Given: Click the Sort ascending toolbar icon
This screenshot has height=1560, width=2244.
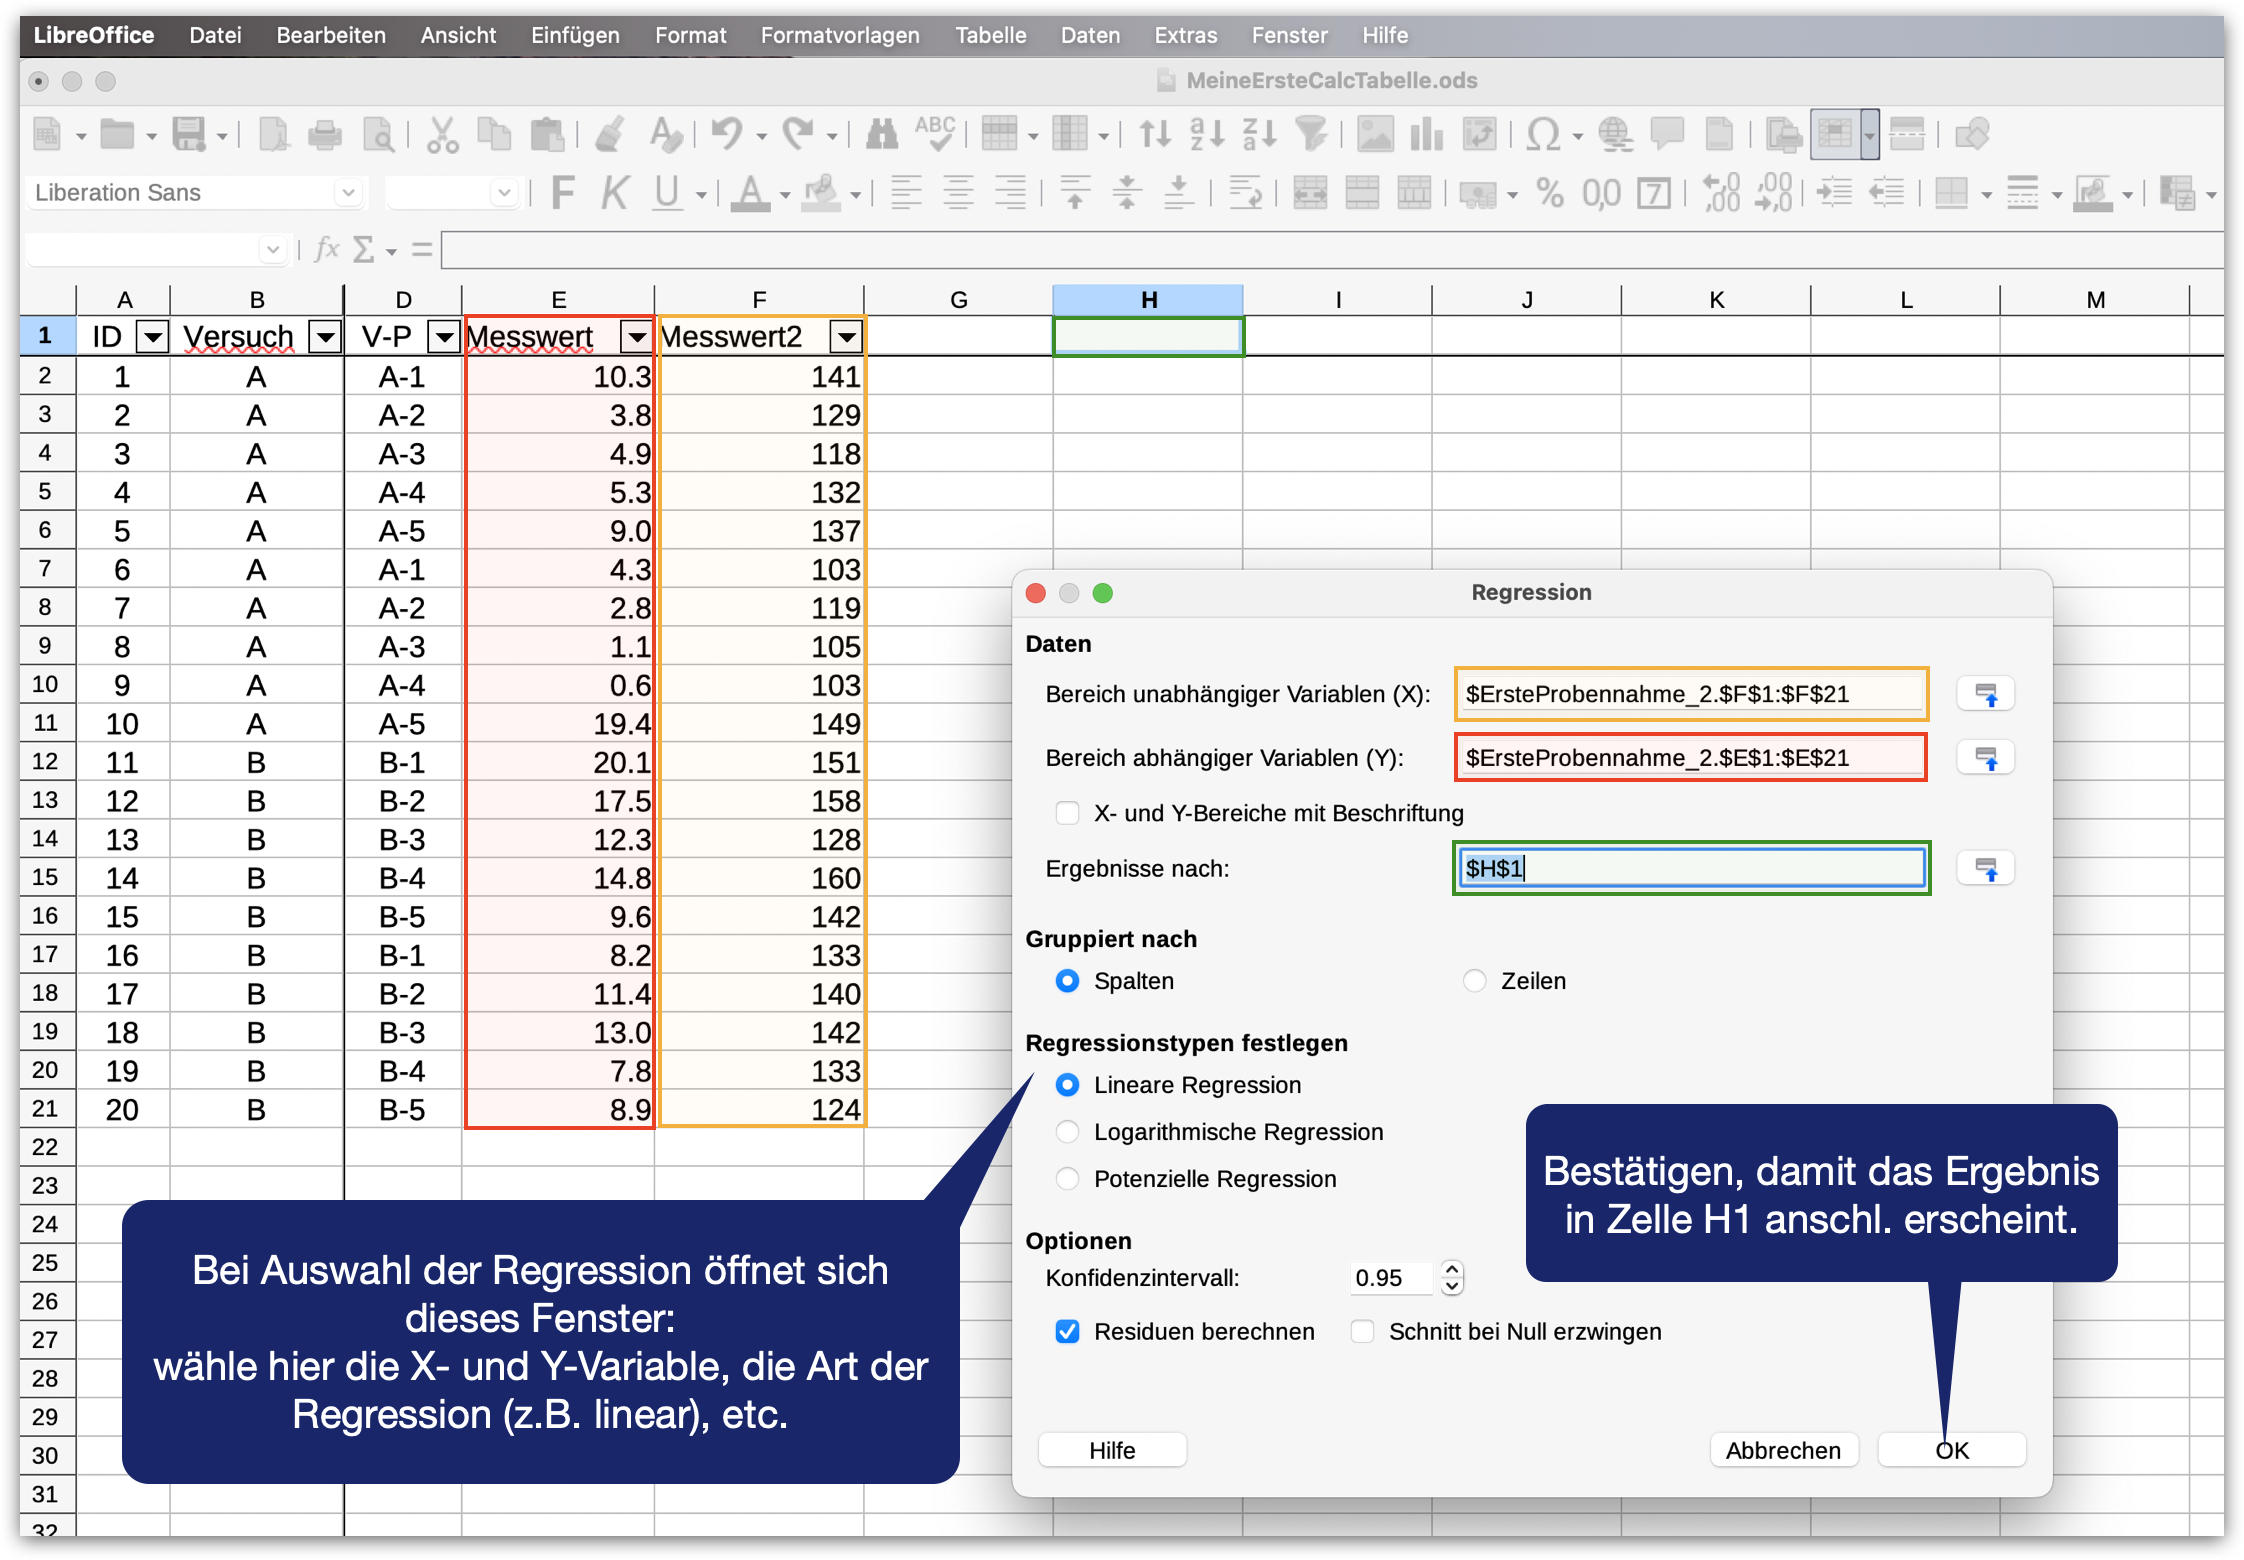Looking at the screenshot, I should pyautogui.click(x=1207, y=134).
